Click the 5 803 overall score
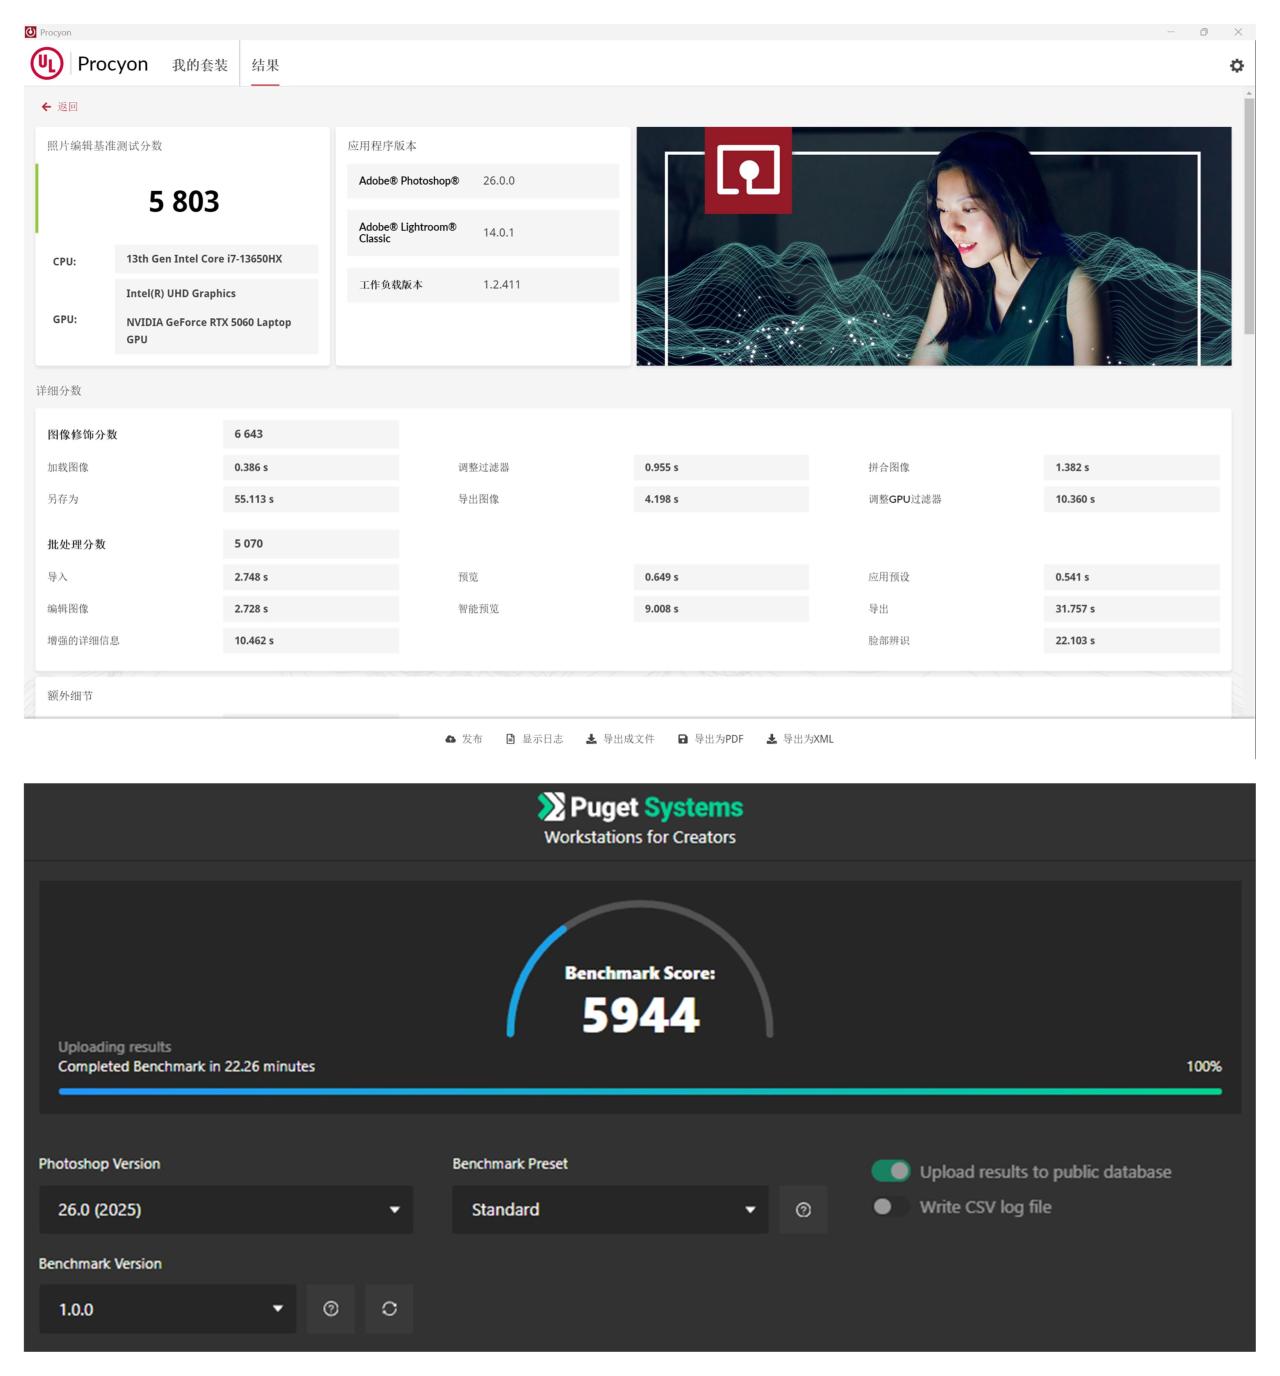Screen dimensions: 1280x1376 coord(184,202)
